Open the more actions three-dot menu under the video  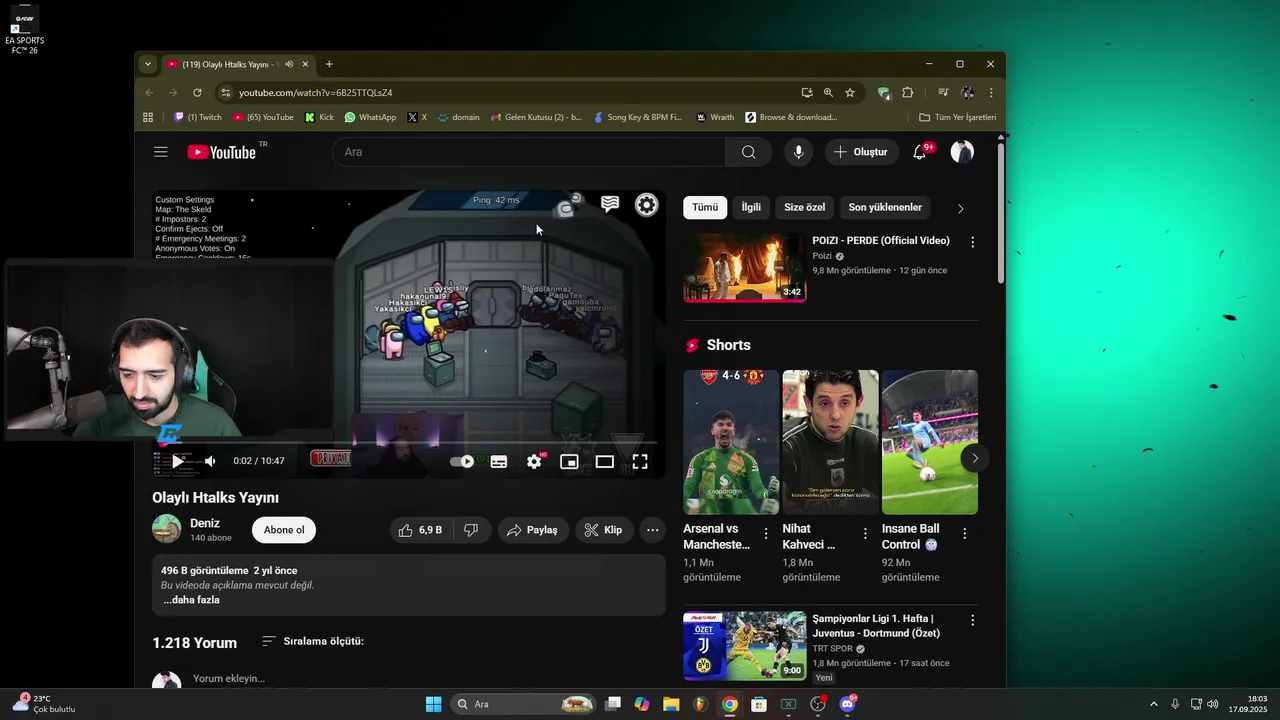pos(652,530)
